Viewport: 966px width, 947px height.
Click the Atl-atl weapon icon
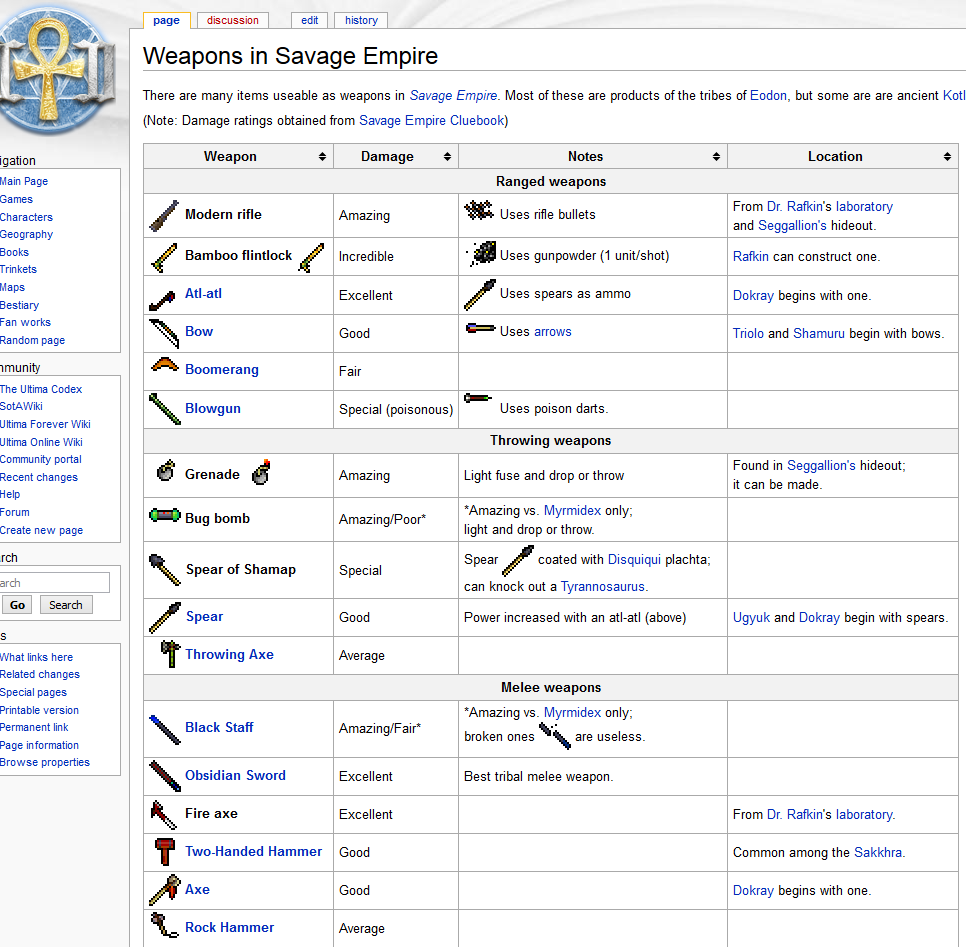pos(163,301)
